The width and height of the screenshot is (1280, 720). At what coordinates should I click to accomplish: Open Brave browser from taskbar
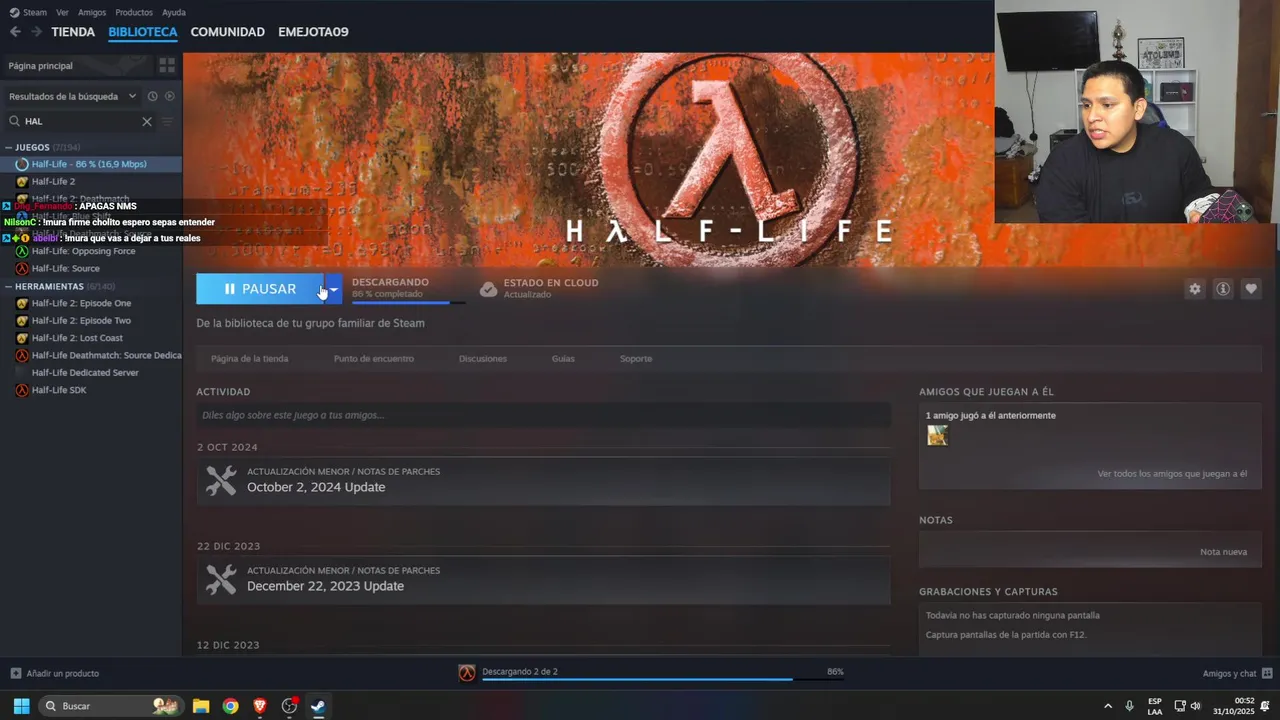click(260, 706)
